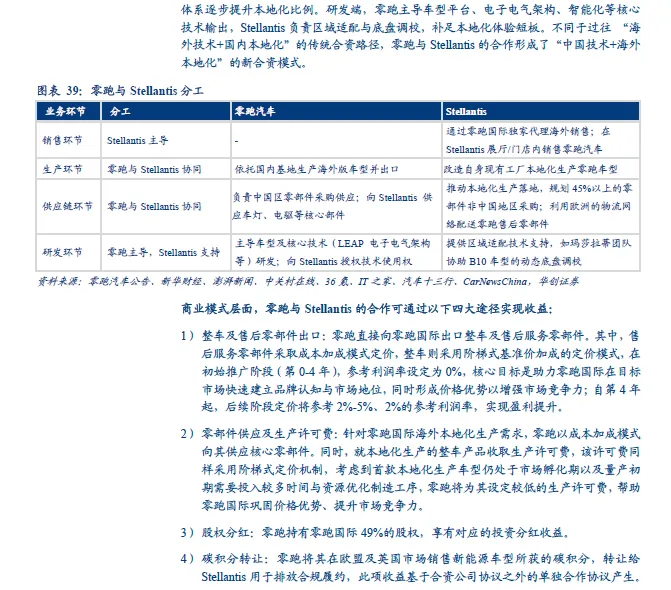
Task: Click list item '1) 整车及售后零部件出口'
Action: [x=411, y=371]
